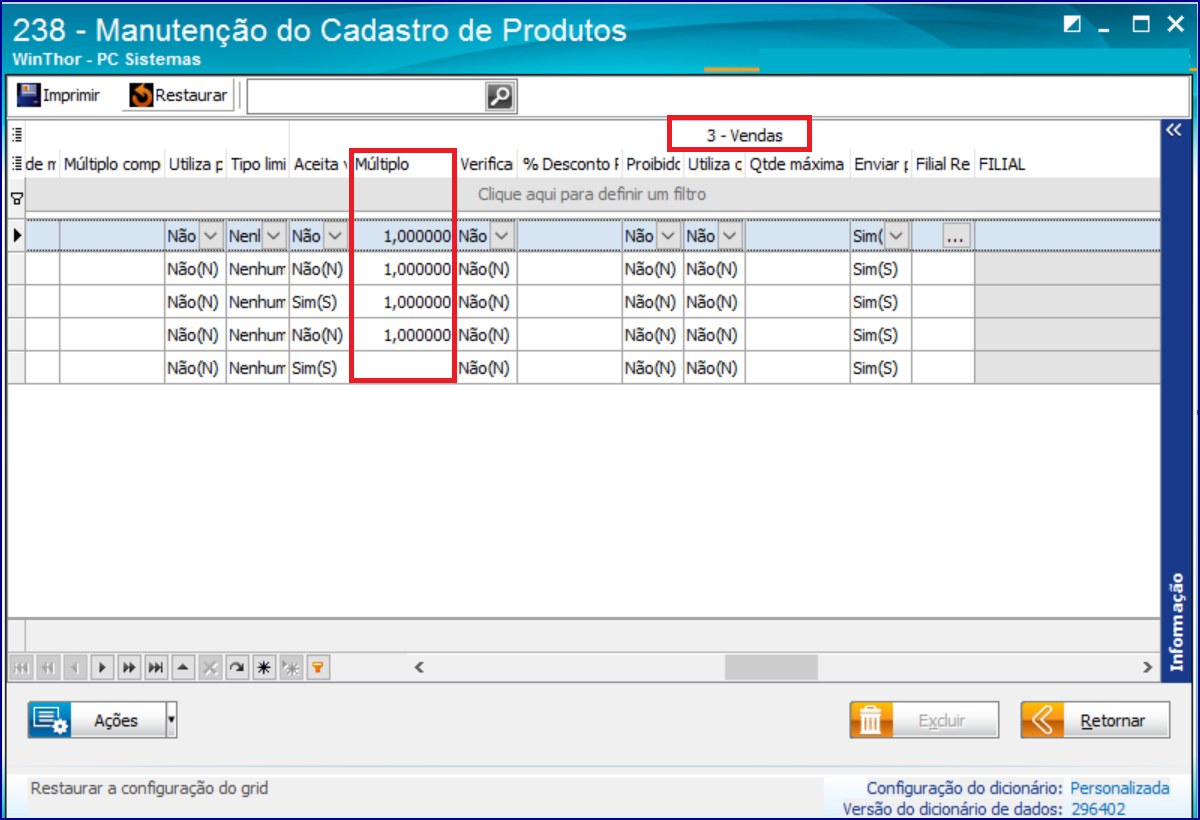
Task: Open Utiliza p dropdown in first row
Action: click(x=211, y=235)
